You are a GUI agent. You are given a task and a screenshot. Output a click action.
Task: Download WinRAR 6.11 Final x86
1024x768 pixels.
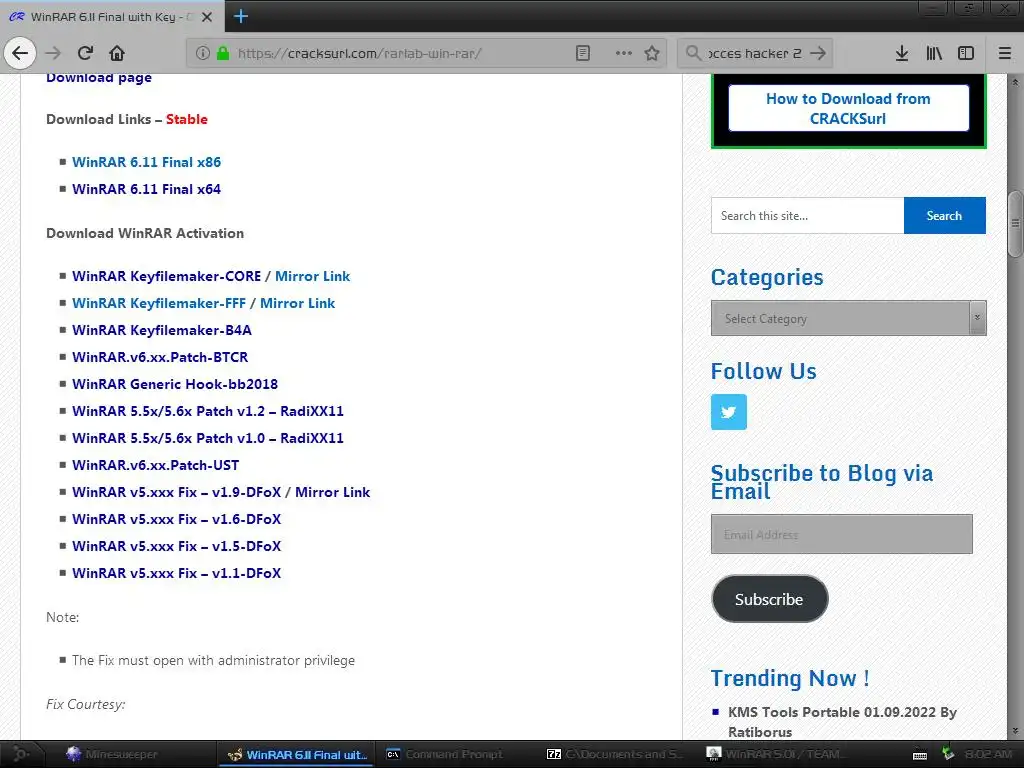146,162
